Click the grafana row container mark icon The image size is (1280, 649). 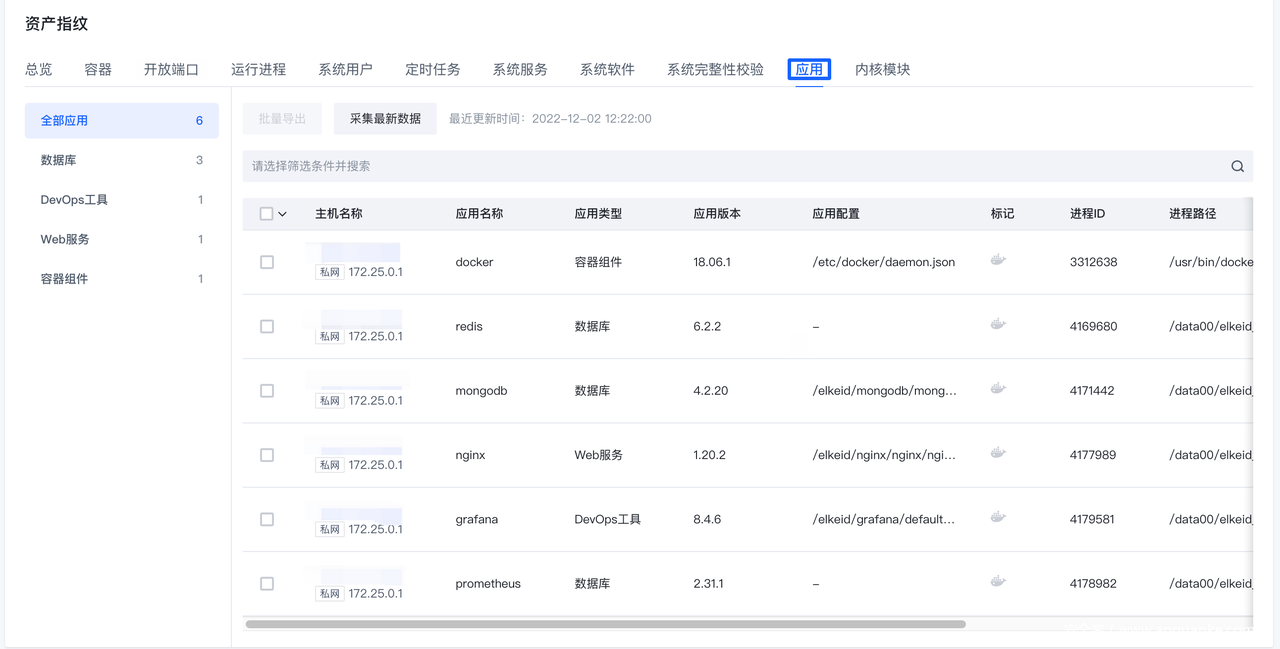997,517
